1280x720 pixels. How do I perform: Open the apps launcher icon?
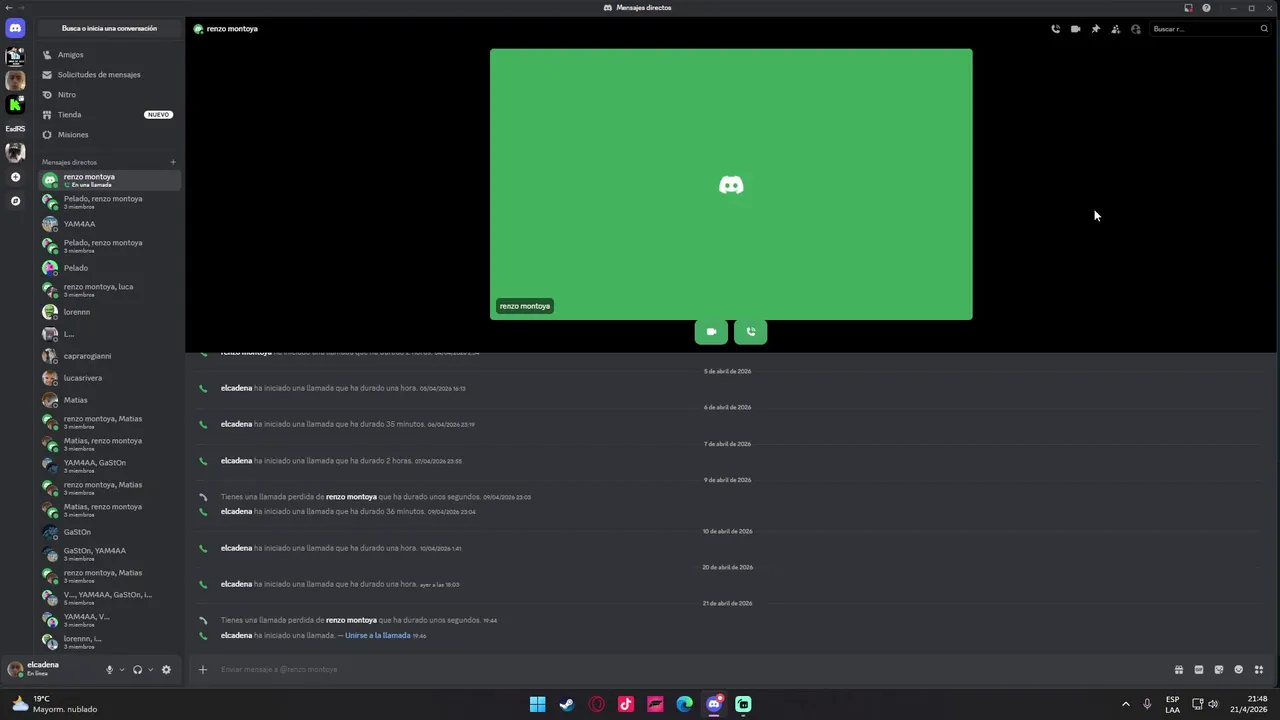pyautogui.click(x=1259, y=670)
